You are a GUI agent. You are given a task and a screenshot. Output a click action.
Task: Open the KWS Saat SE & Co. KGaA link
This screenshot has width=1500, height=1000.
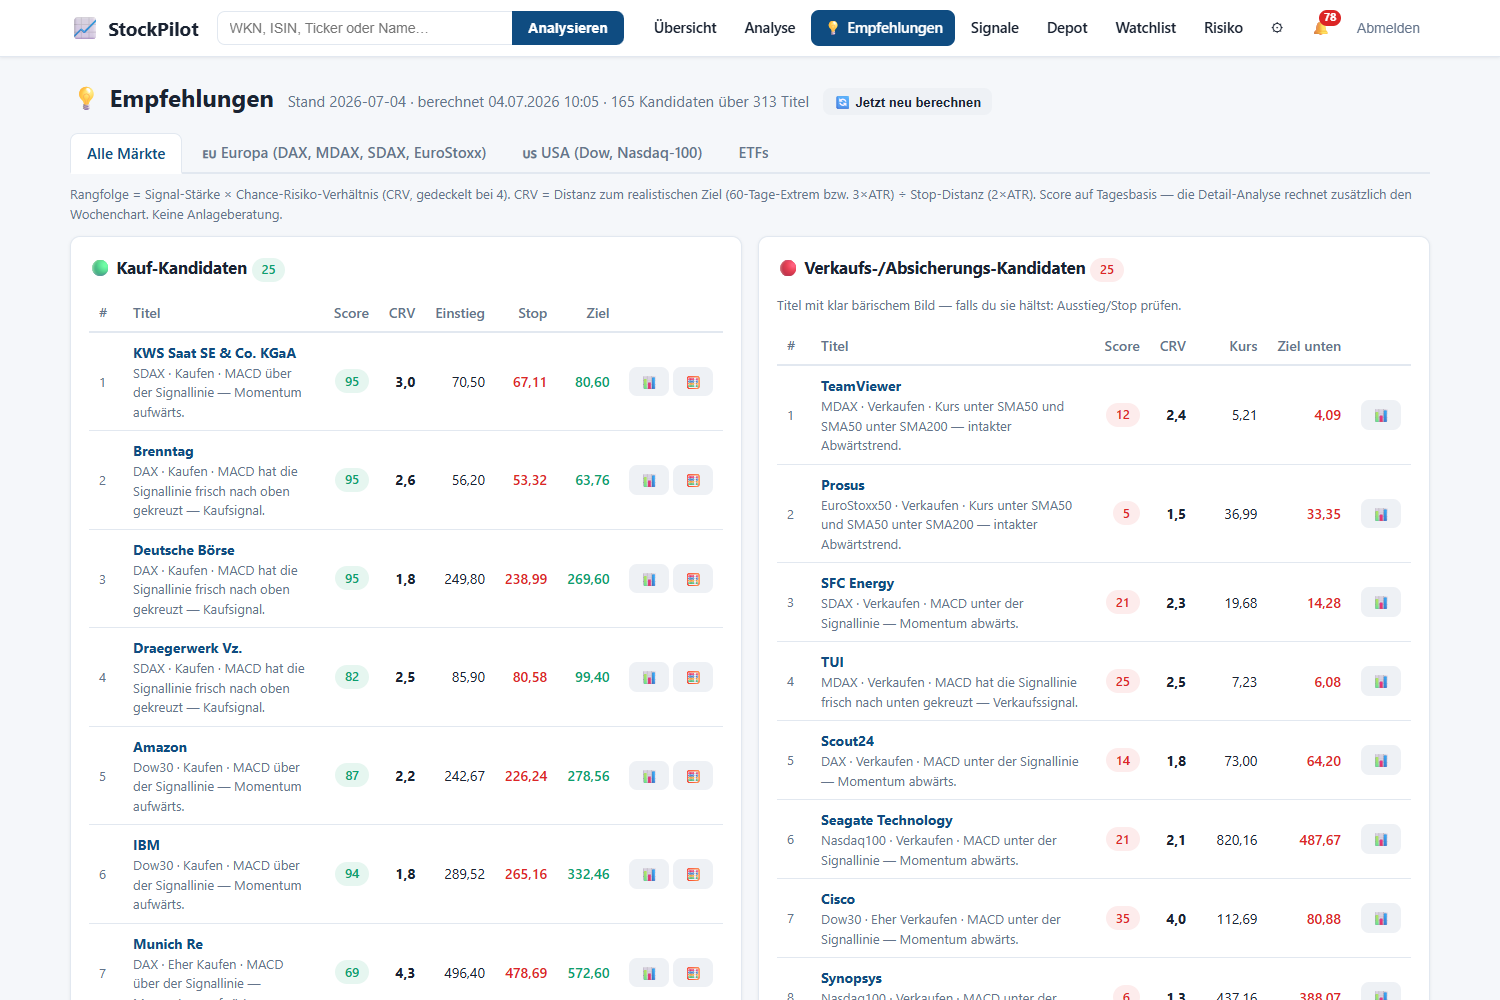pos(214,353)
